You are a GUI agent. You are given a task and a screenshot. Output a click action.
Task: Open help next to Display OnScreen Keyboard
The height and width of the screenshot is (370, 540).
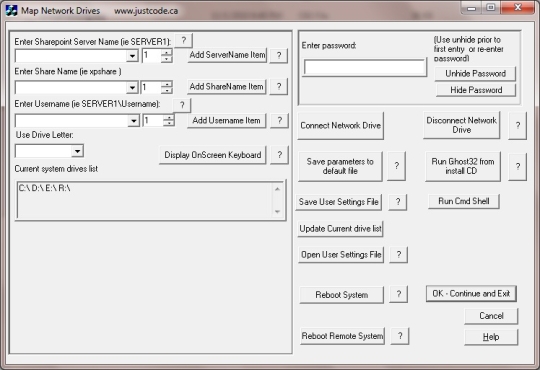click(279, 155)
